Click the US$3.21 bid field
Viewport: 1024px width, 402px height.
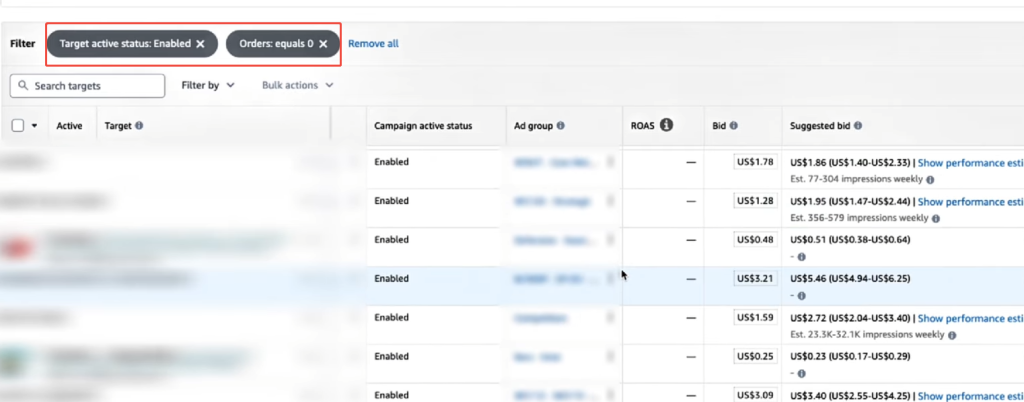[x=755, y=278]
